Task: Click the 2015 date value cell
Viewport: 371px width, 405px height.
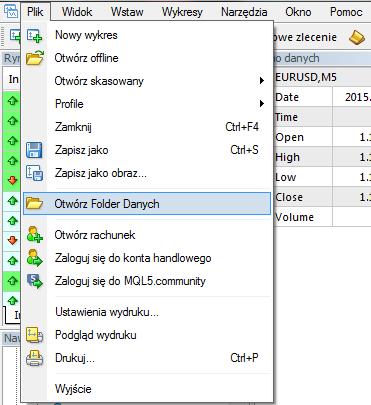Action: pyautogui.click(x=352, y=97)
